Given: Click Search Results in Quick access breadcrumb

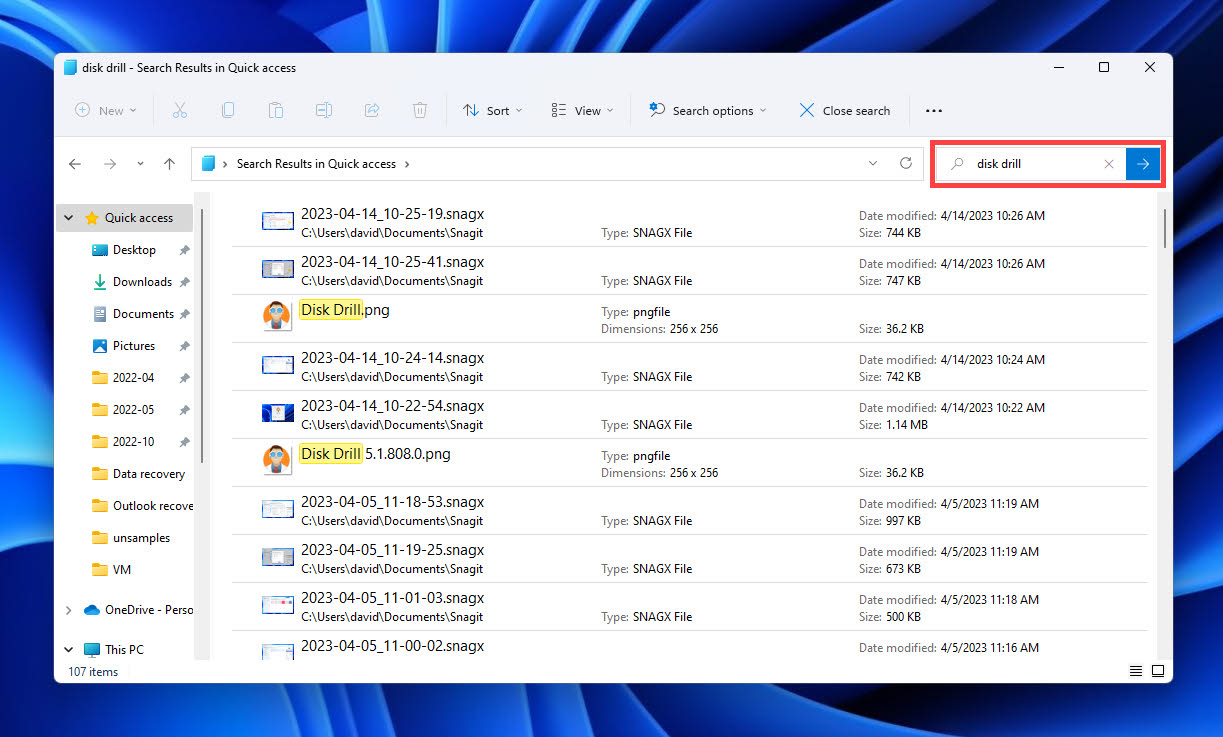Looking at the screenshot, I should [x=316, y=164].
